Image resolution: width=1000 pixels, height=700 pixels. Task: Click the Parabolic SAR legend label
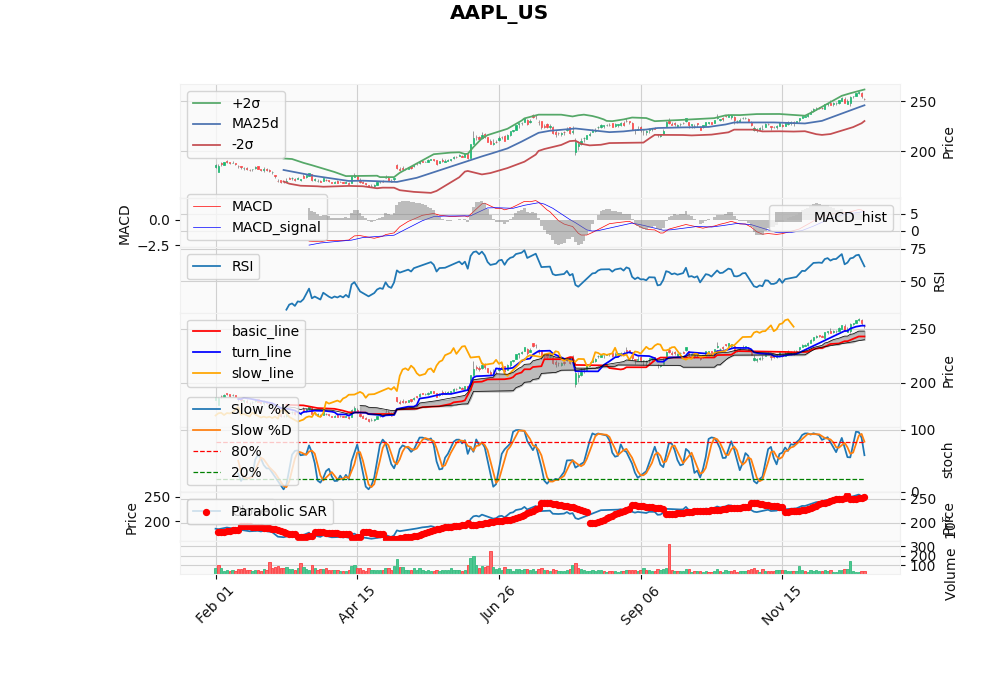coord(279,511)
